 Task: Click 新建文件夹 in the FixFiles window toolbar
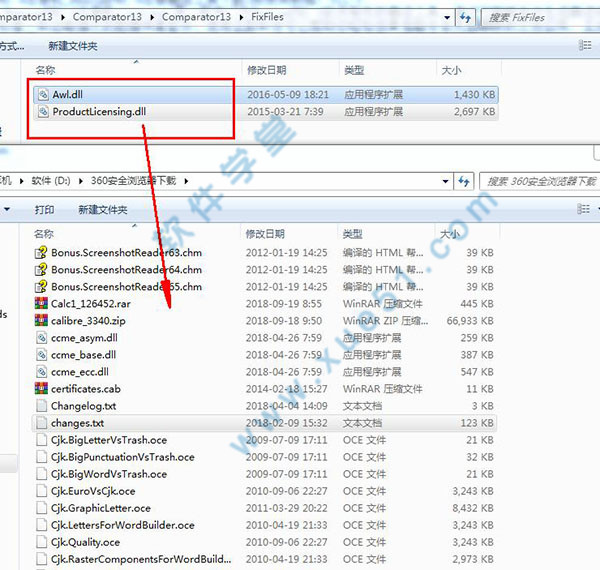point(73,46)
